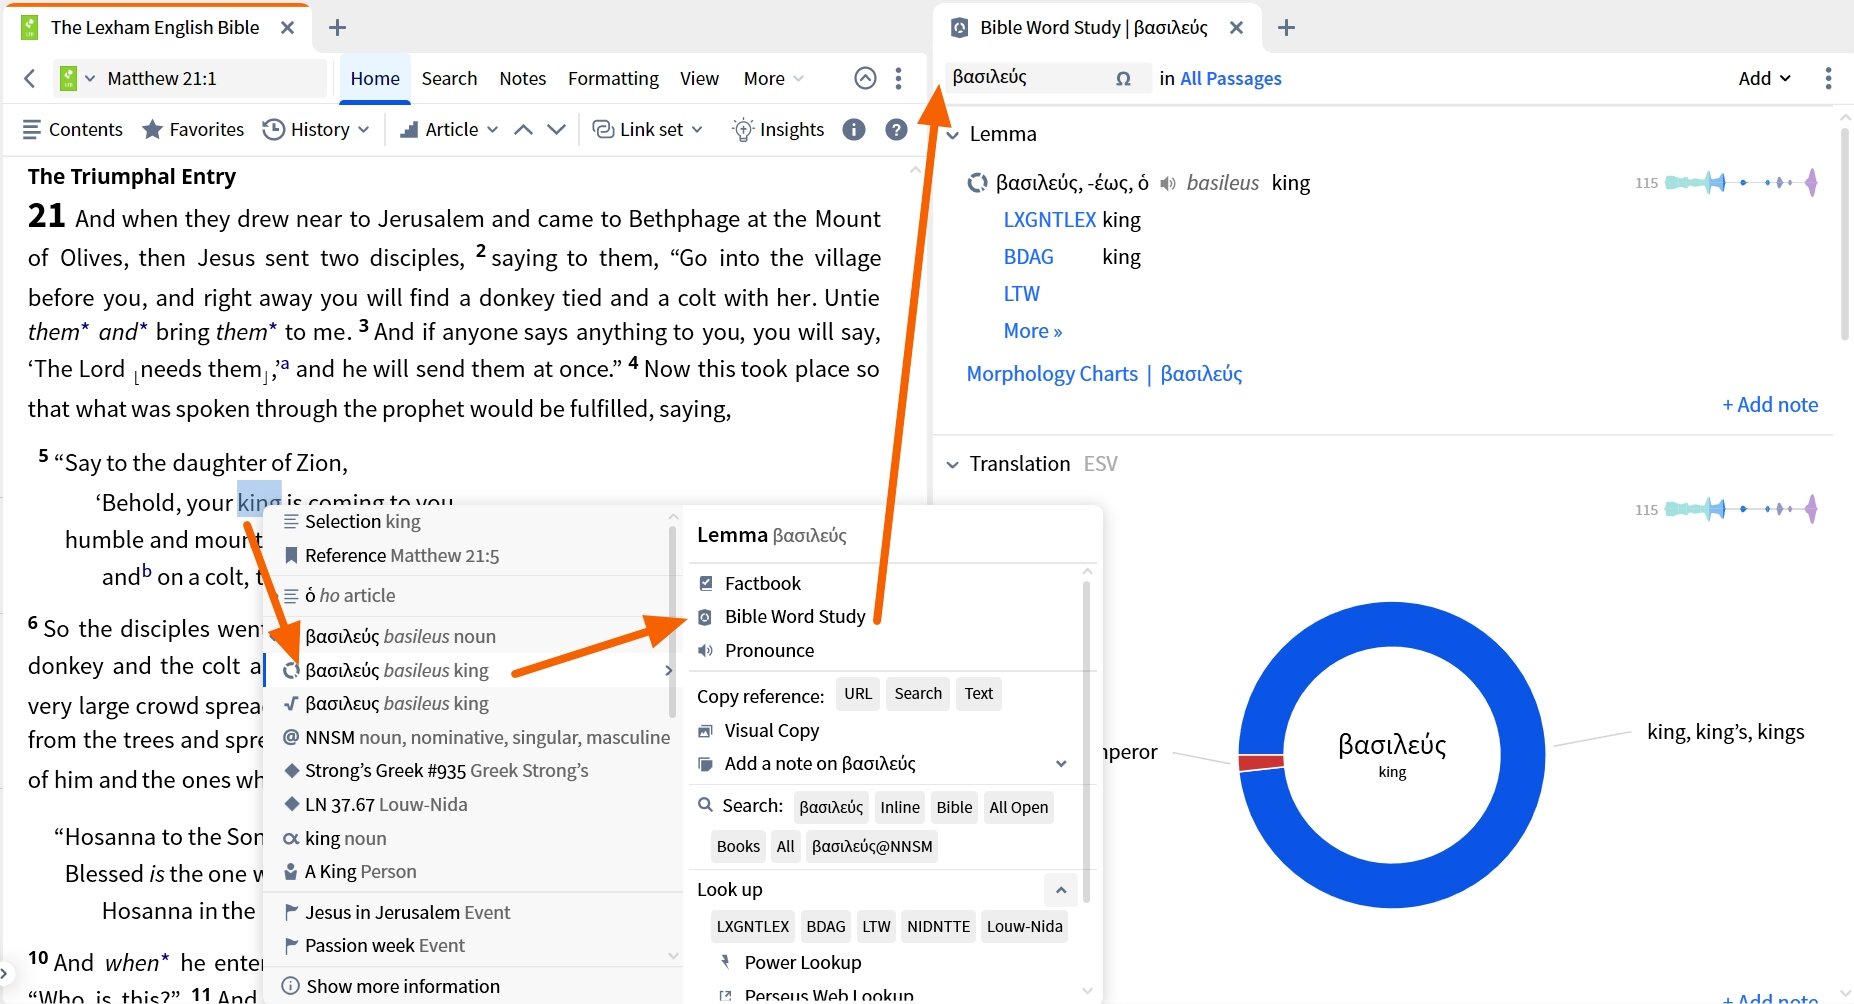Click the Favorites star
This screenshot has width=1854, height=1004.
193,129
